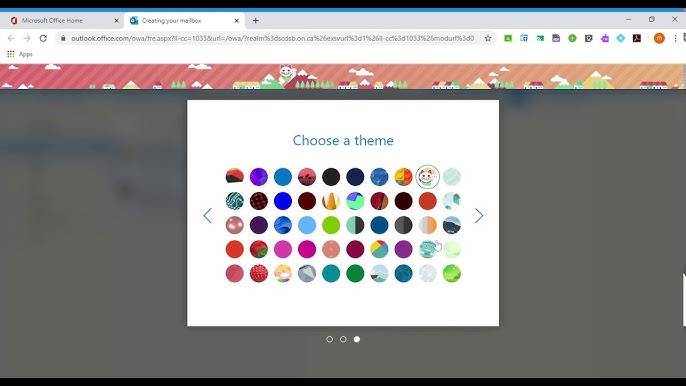Pick the salmon pink theme in fourth row

331,249
